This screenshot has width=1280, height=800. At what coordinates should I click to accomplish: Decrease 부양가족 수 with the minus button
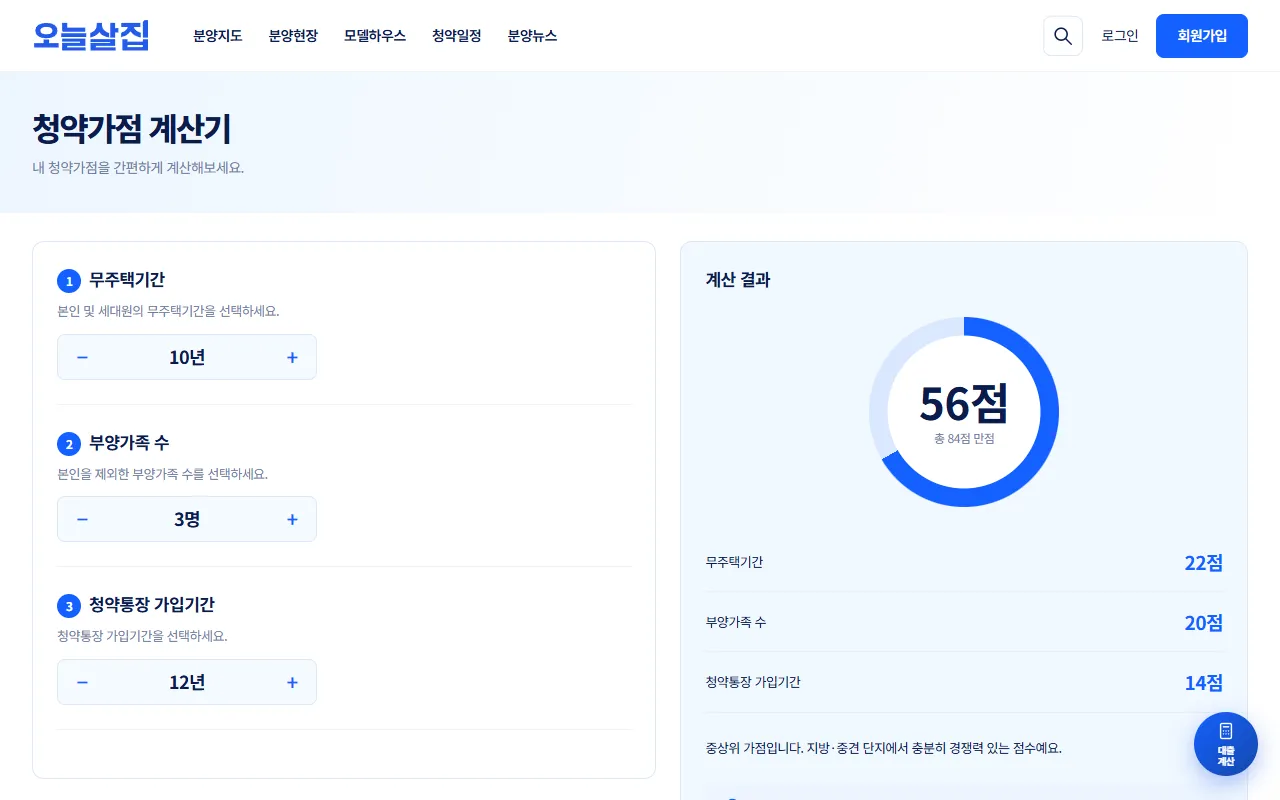pos(83,519)
